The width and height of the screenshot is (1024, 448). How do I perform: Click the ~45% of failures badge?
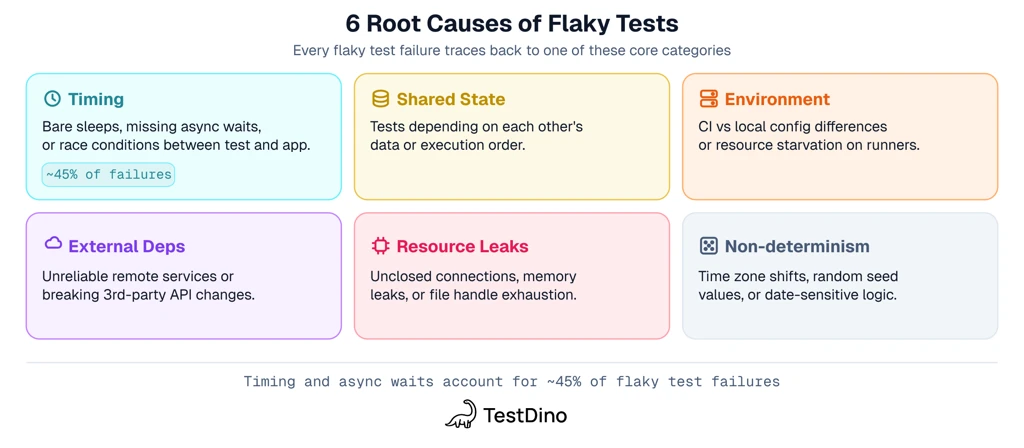pyautogui.click(x=109, y=174)
